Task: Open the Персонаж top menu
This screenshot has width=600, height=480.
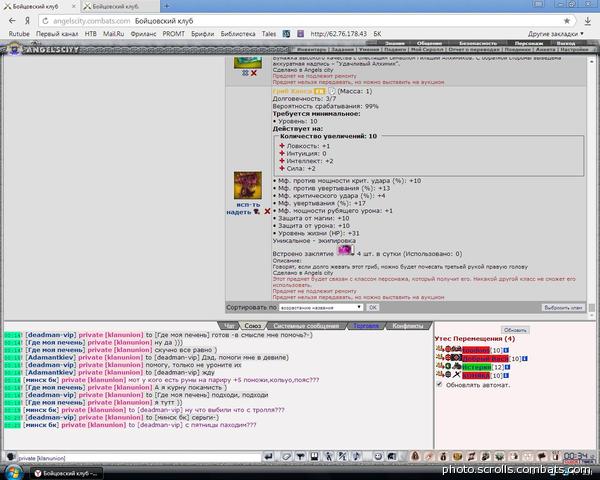Action: coord(528,43)
